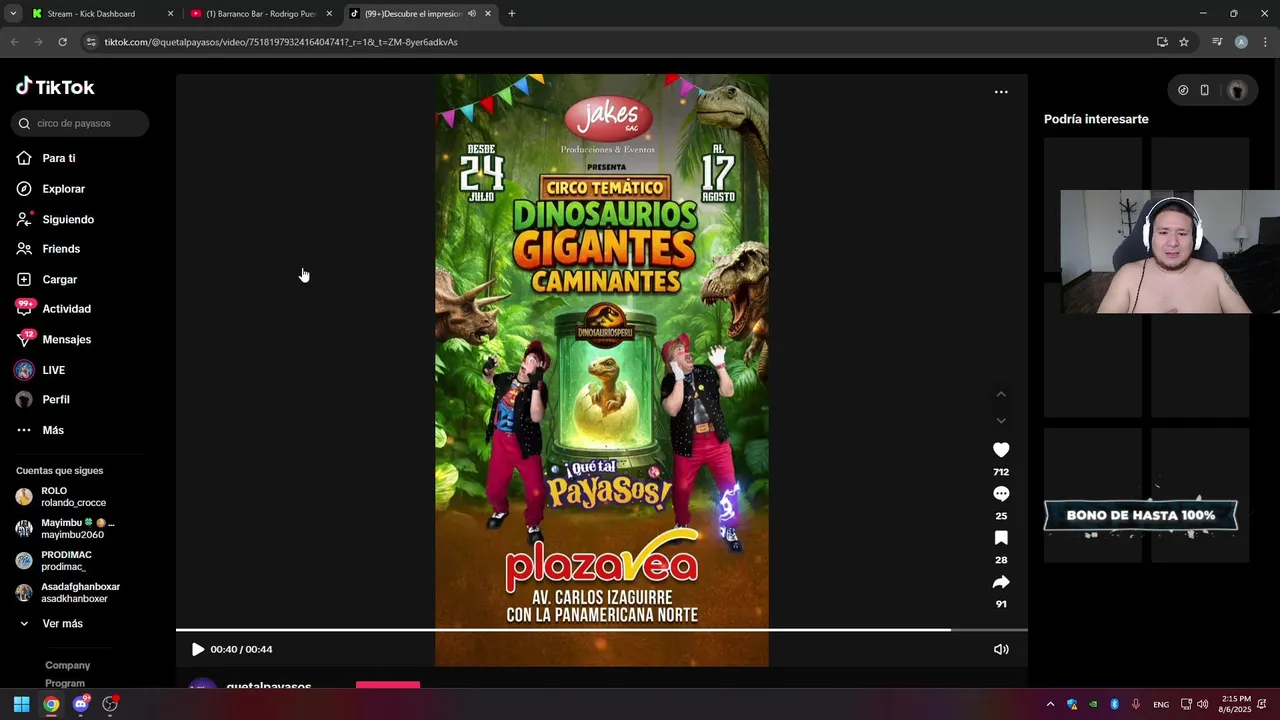Viewport: 1280px width, 720px height.
Task: Open the Chrome profile avatar
Action: tap(1241, 42)
